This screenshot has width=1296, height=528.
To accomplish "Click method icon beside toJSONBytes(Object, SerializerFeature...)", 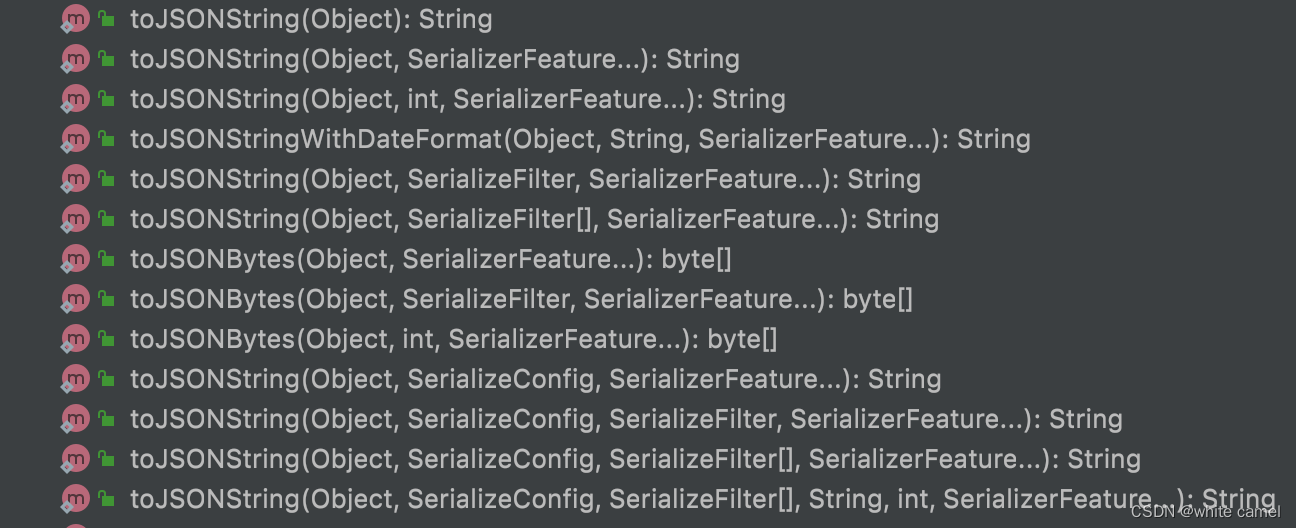I will pos(75,259).
